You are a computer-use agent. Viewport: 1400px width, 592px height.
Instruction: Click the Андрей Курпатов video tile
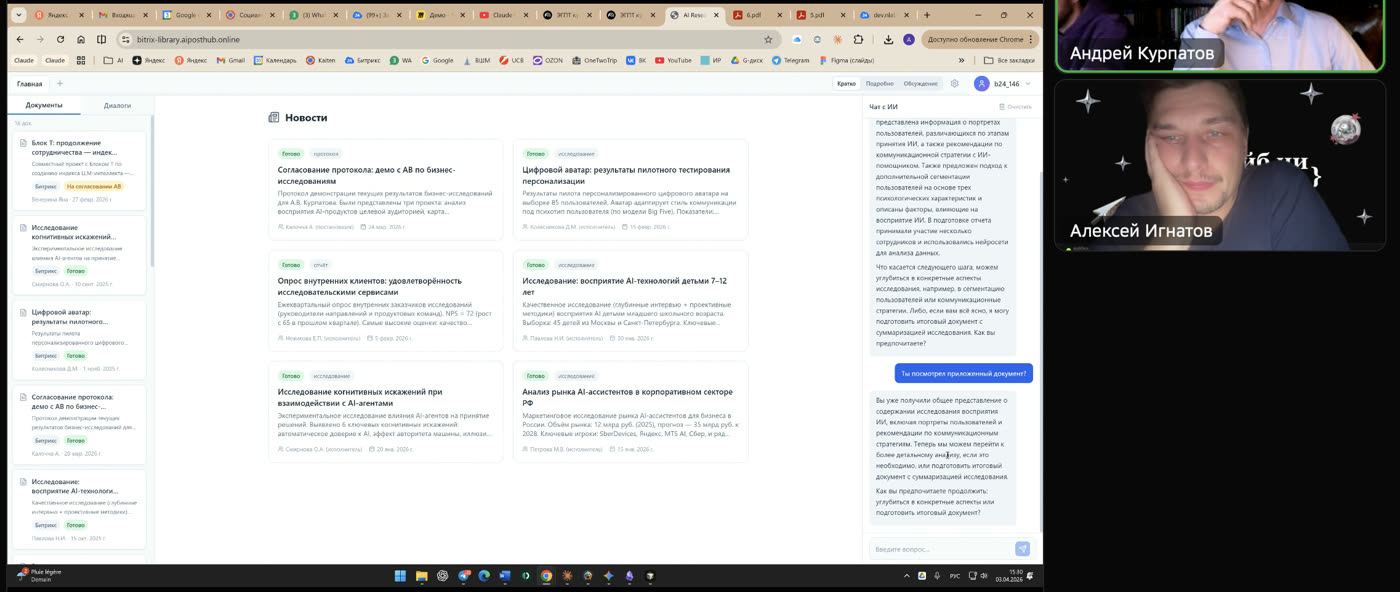(1218, 36)
